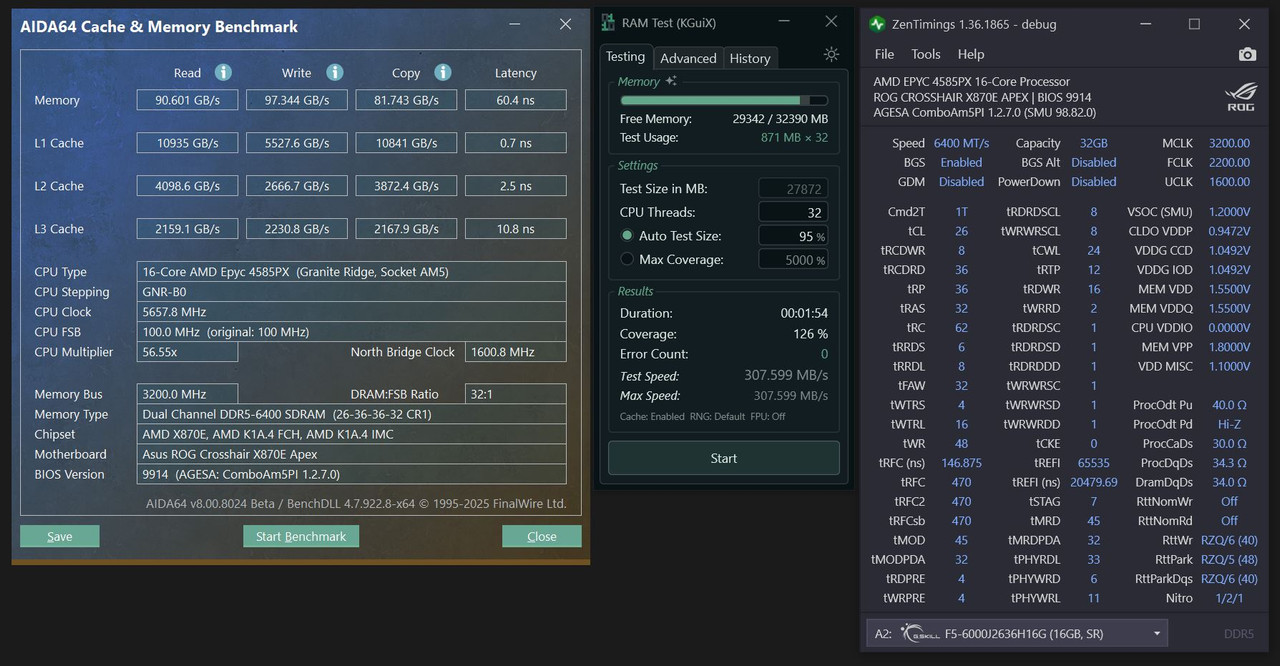Click the ZenTimings app icon in title bar

pyautogui.click(x=877, y=24)
